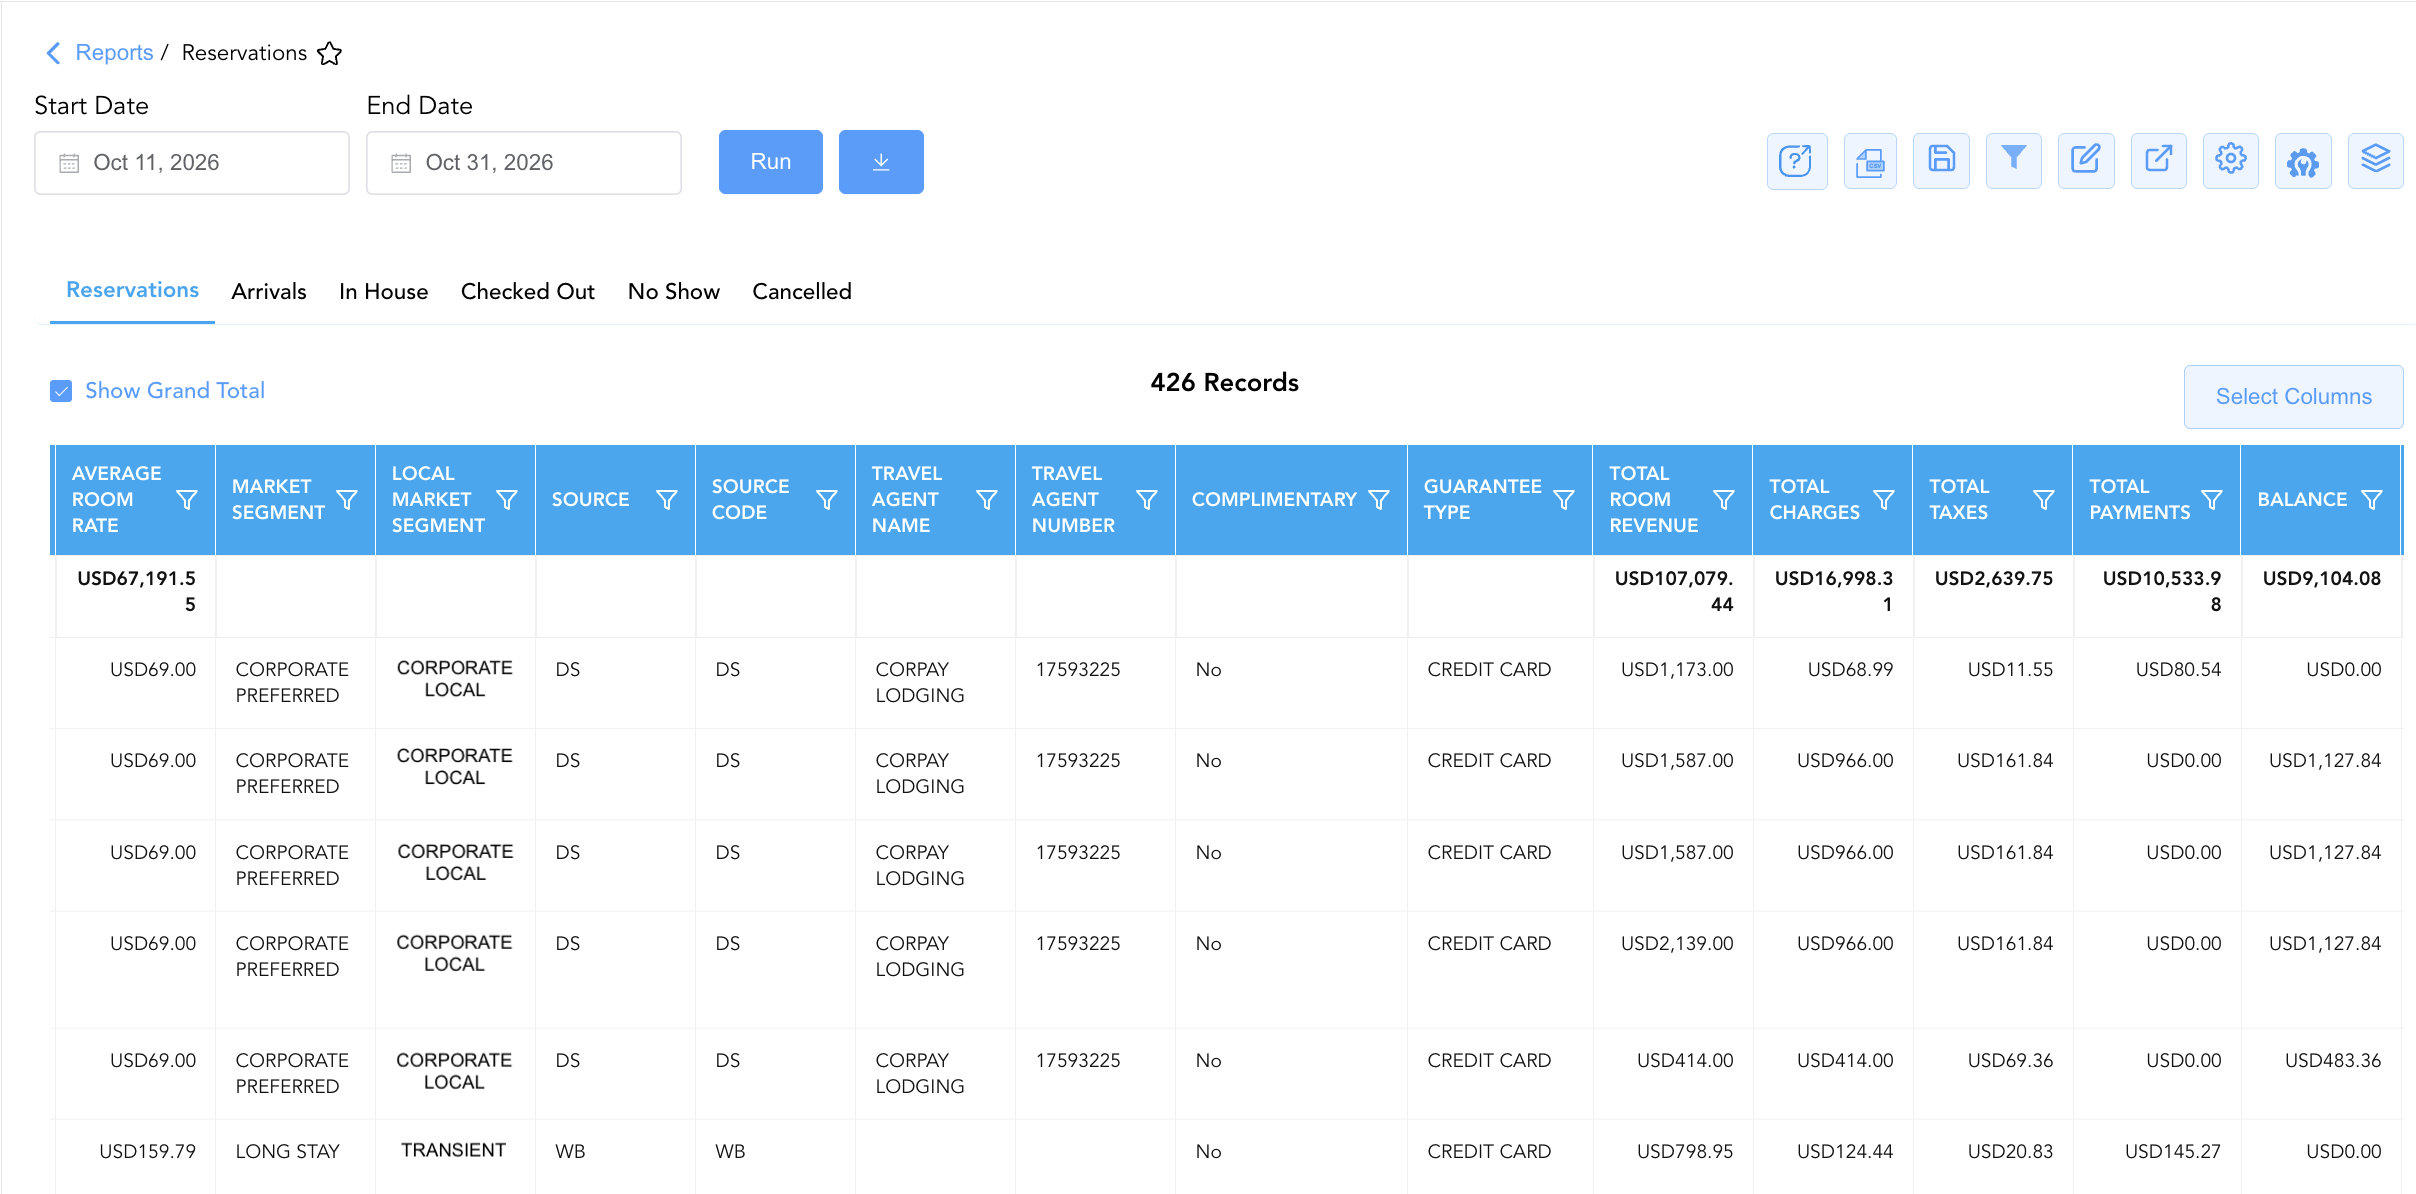
Task: Open the toolbar filter funnel icon
Action: tap(2013, 161)
